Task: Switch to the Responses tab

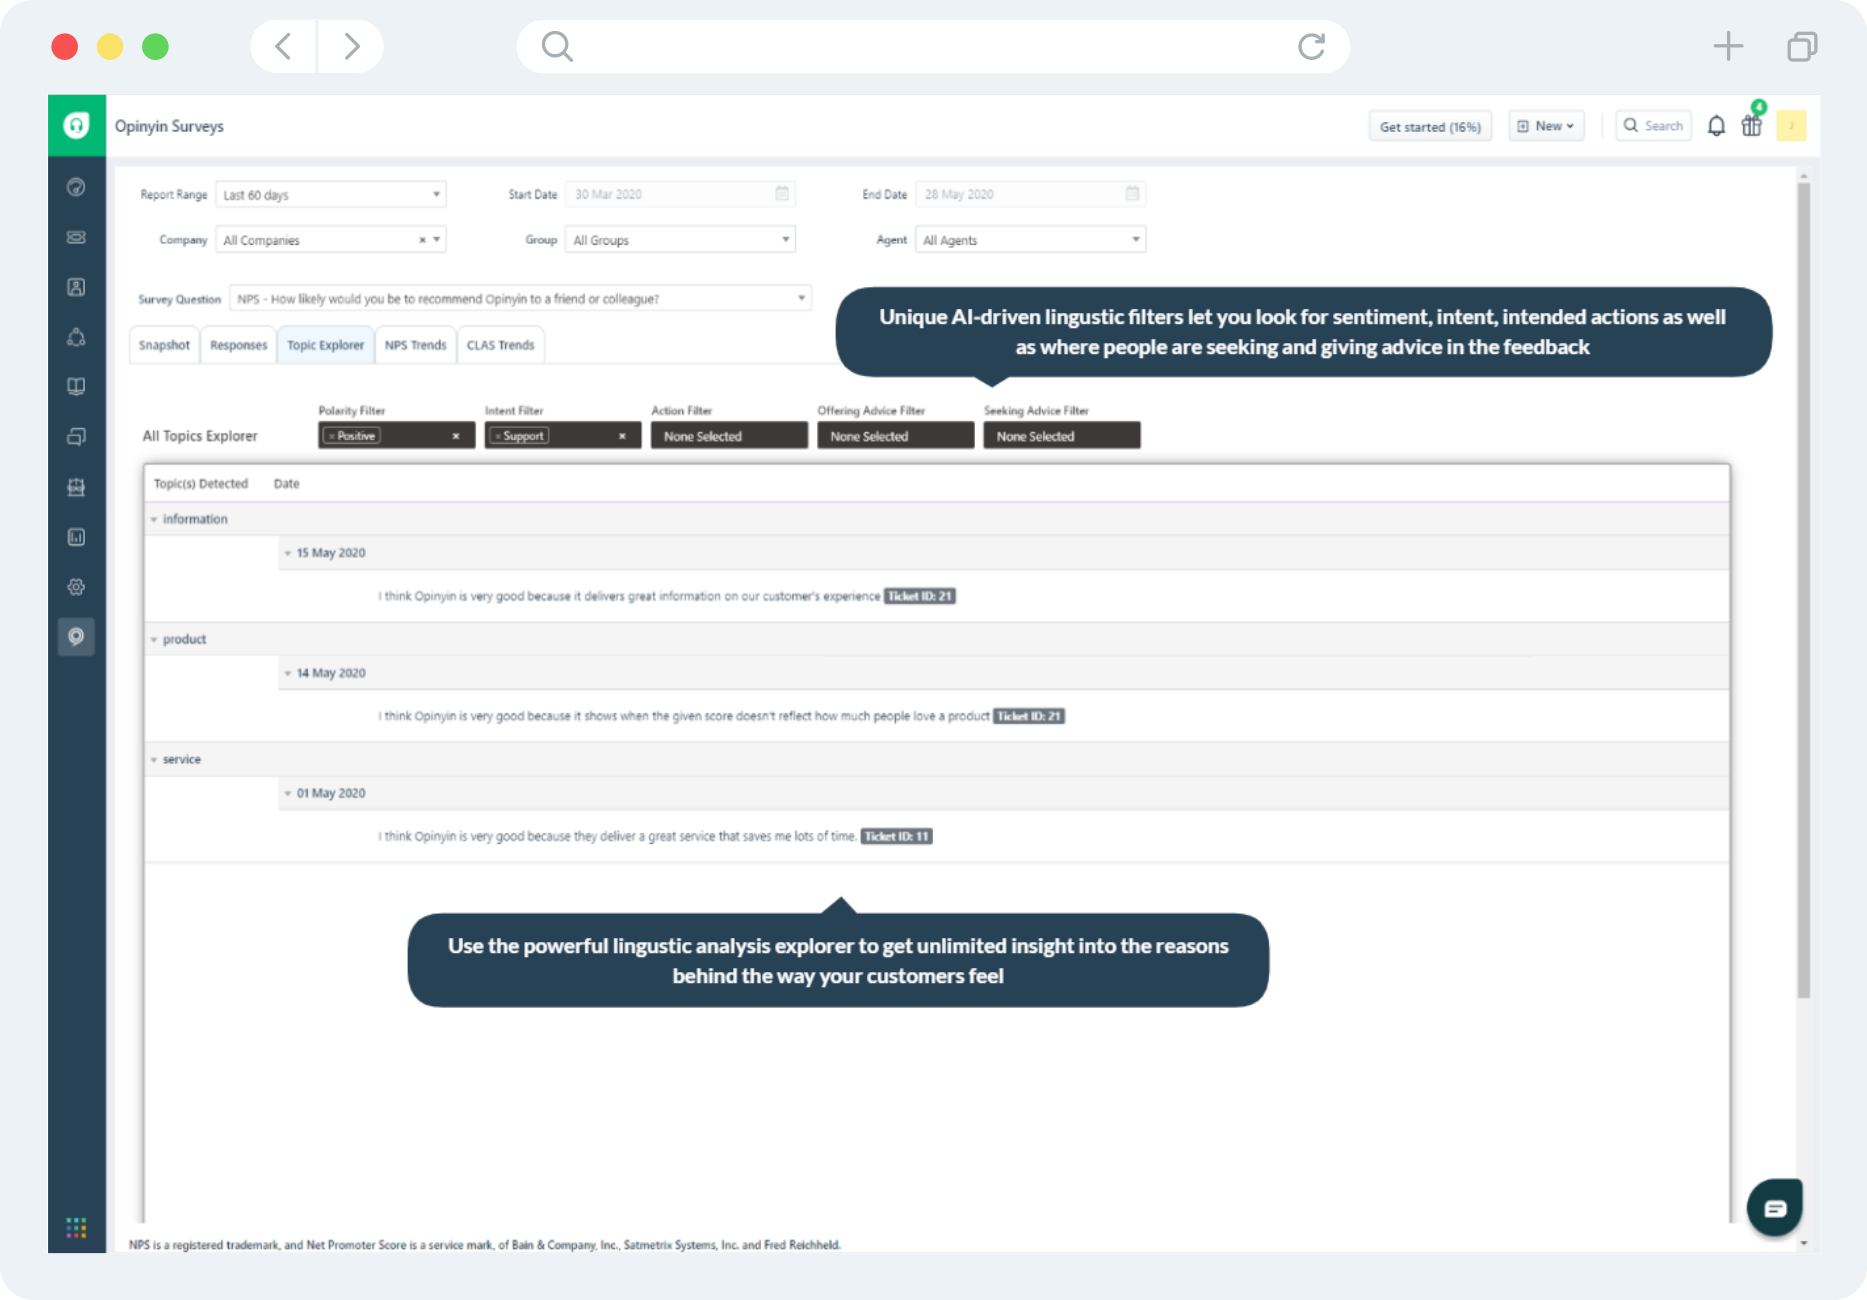Action: click(x=238, y=345)
